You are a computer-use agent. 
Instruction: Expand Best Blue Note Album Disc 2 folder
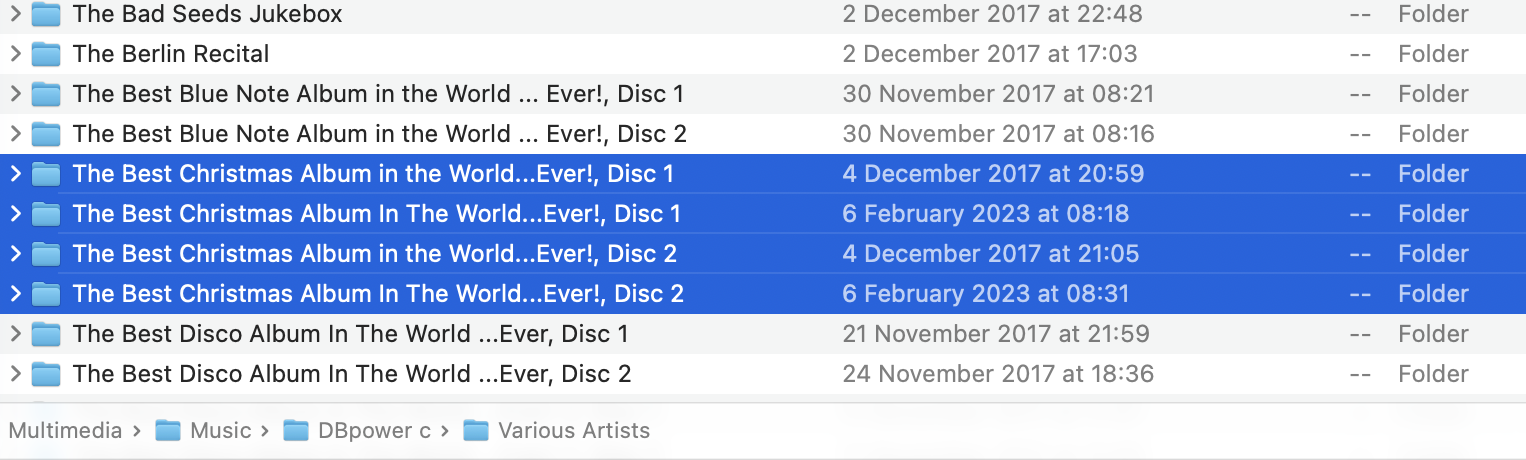click(15, 134)
